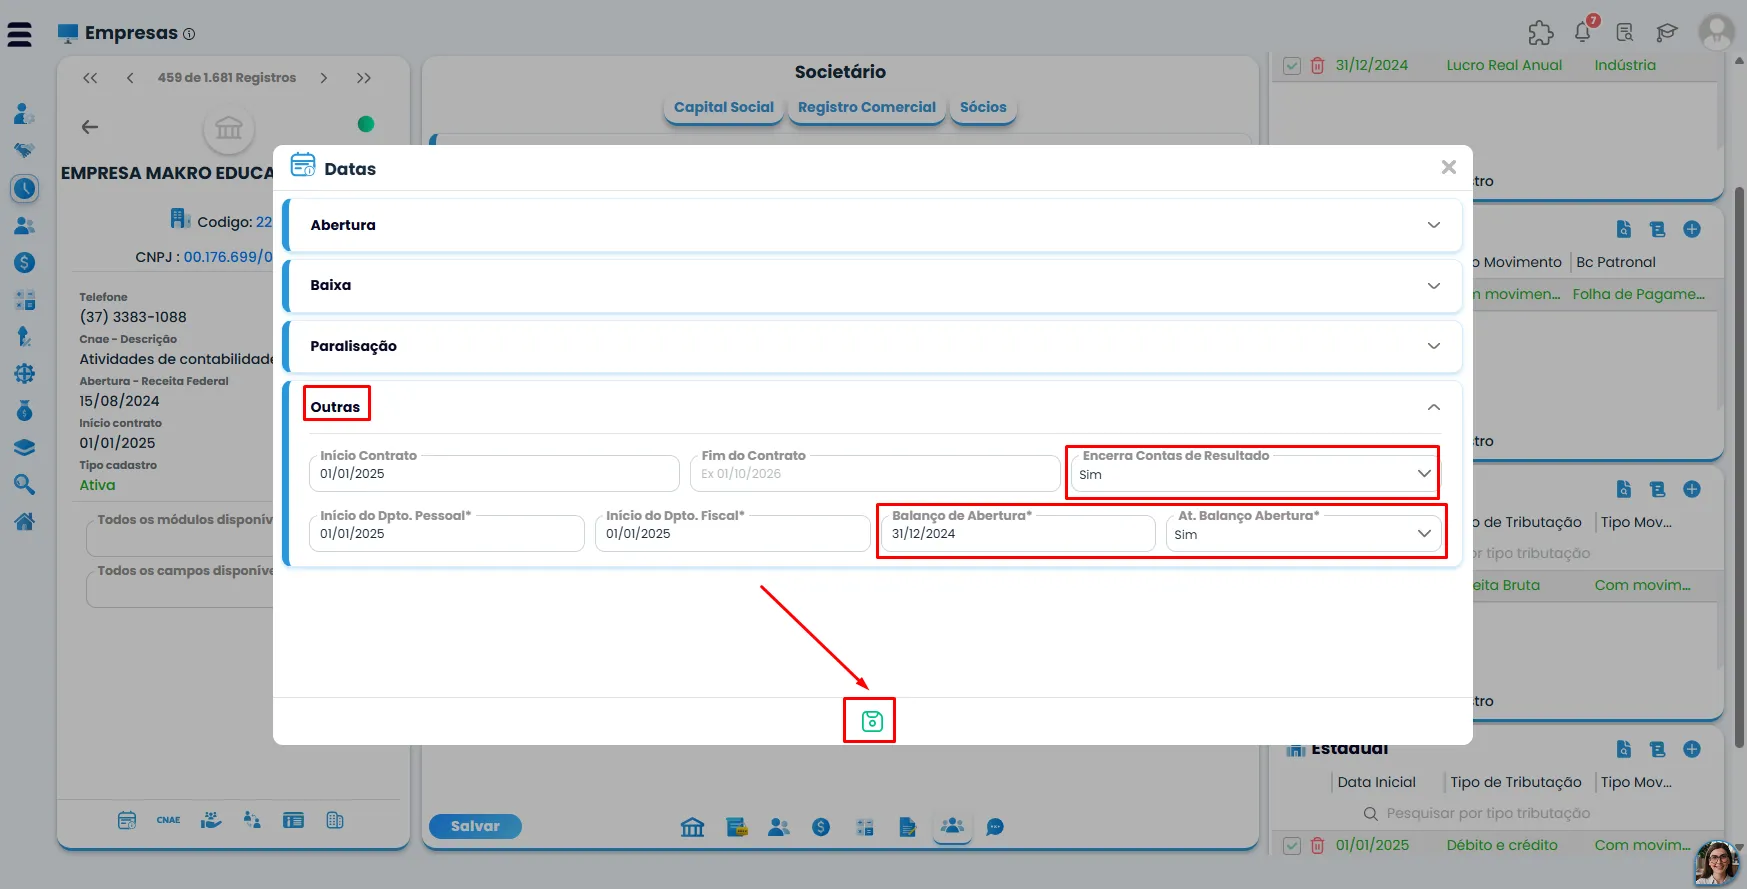This screenshot has width=1747, height=889.
Task: Go back with the left arrow in company card
Action: tap(90, 127)
